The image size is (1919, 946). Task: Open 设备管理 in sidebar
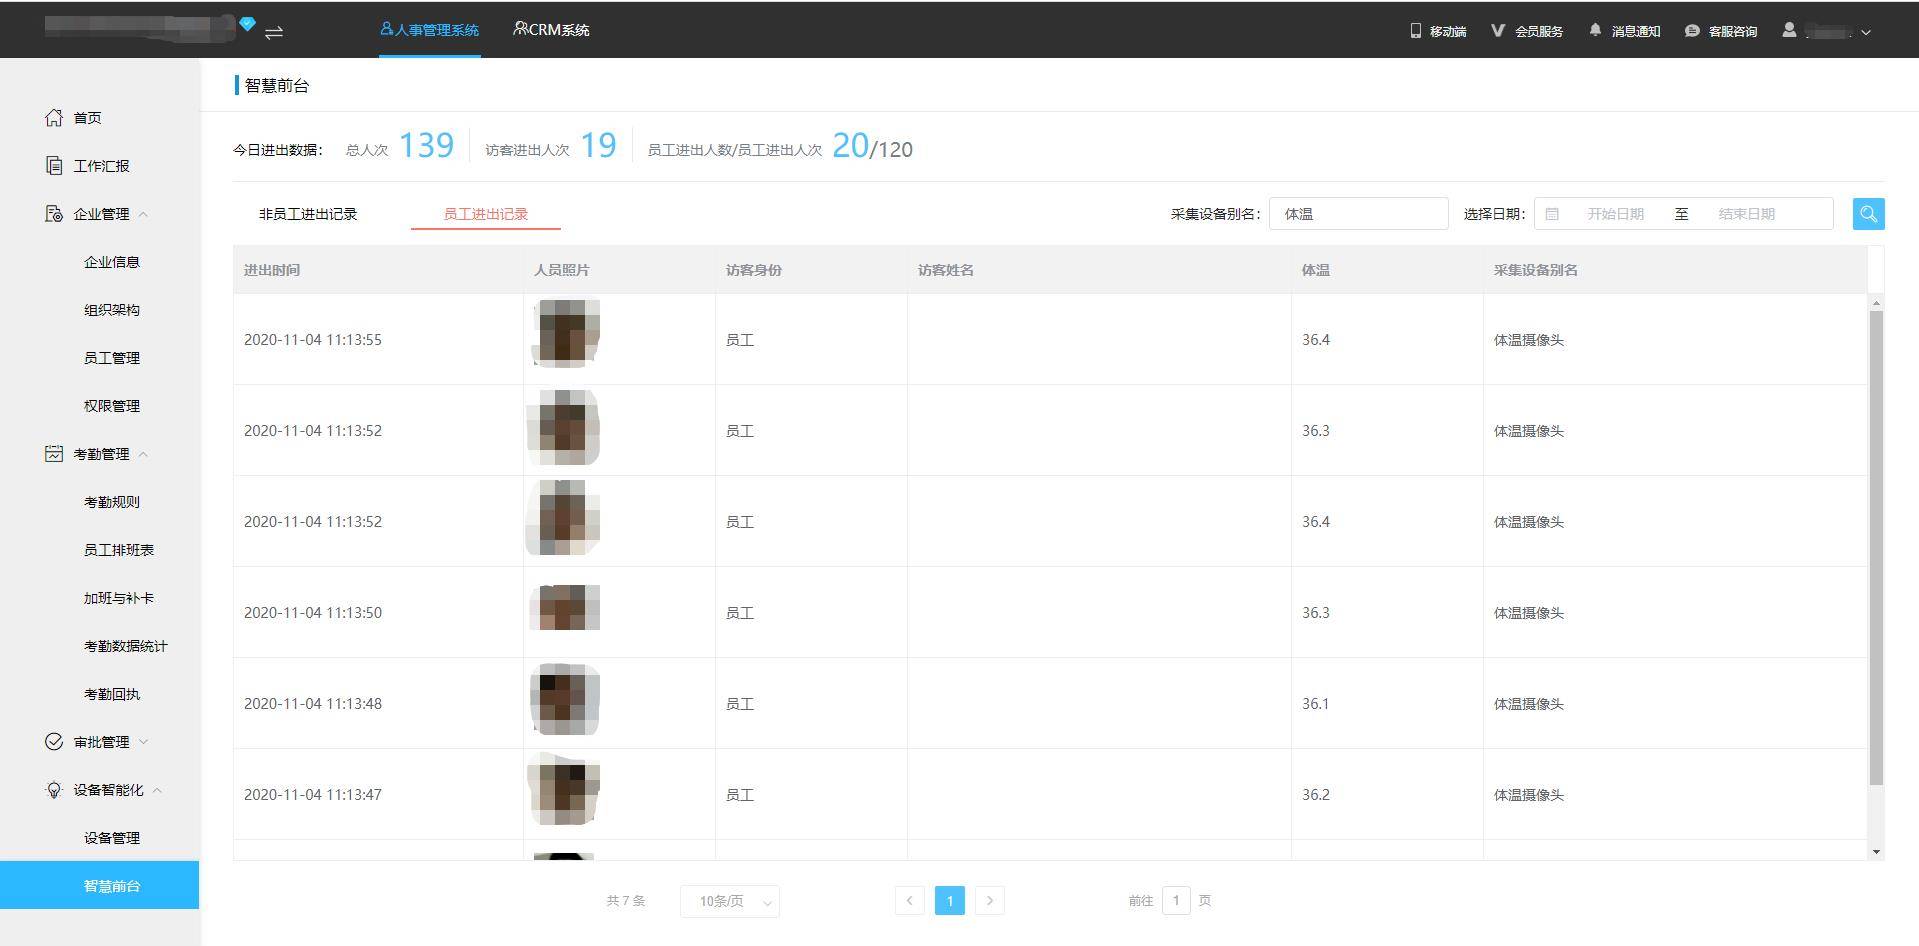pyautogui.click(x=111, y=838)
